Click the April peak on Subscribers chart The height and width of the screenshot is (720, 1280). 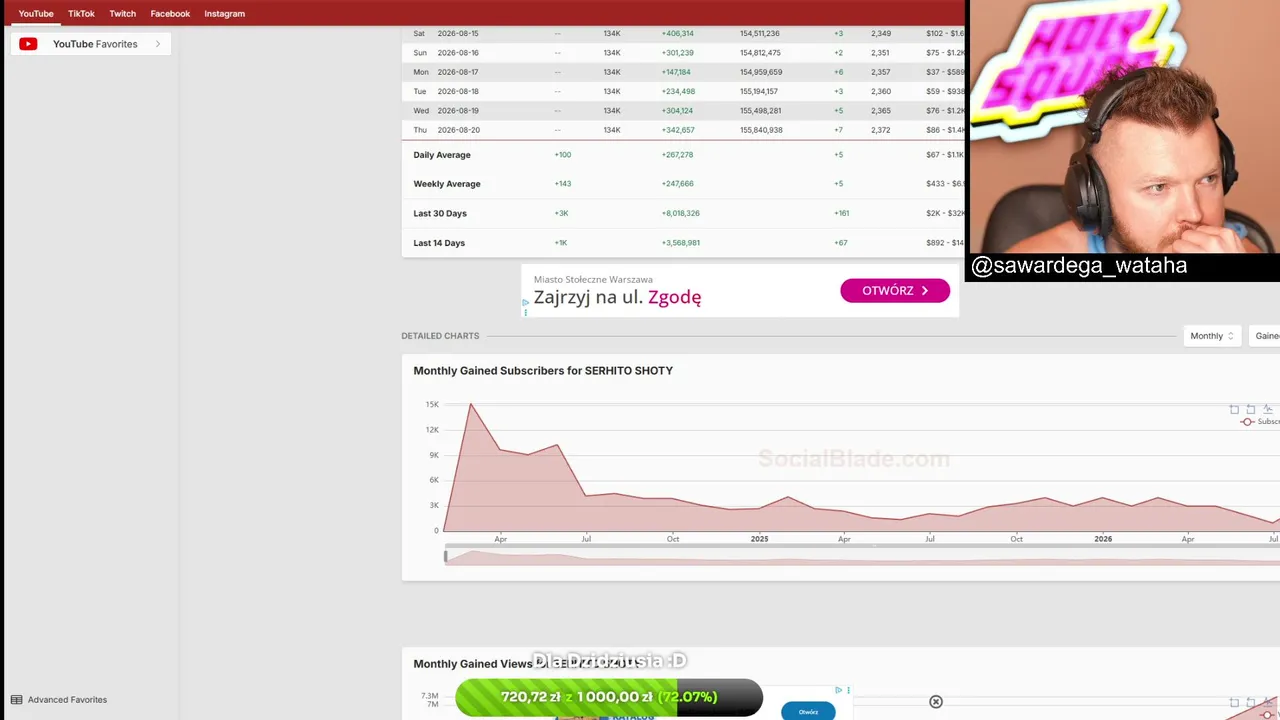tap(471, 404)
